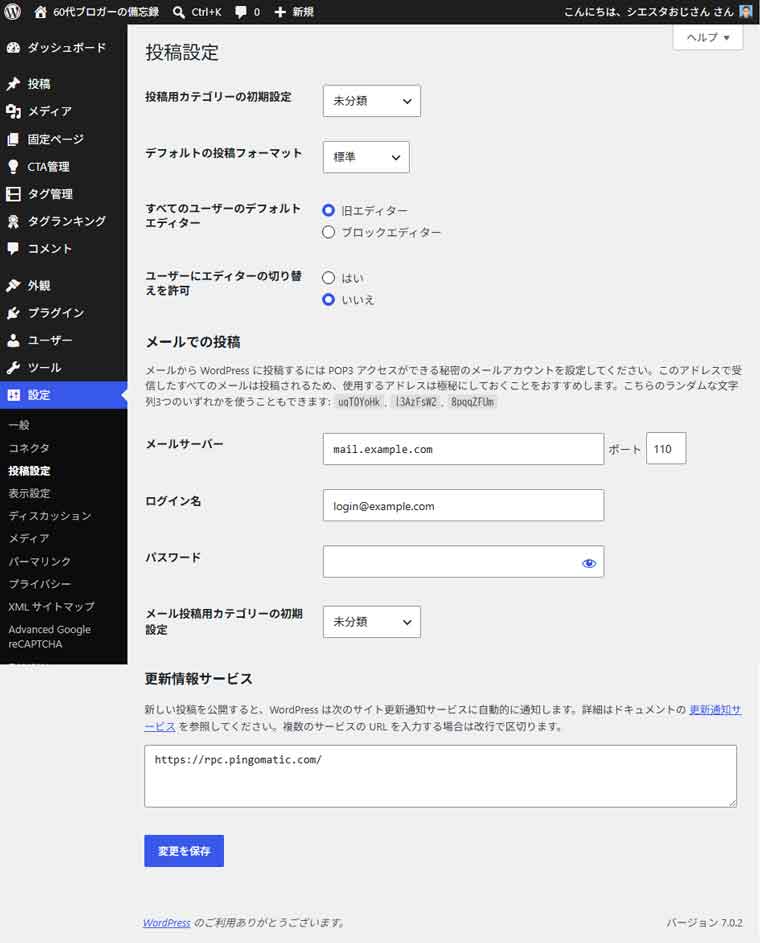The height and width of the screenshot is (943, 760).
Task: Click the ポート input field with 110
Action: click(x=666, y=449)
